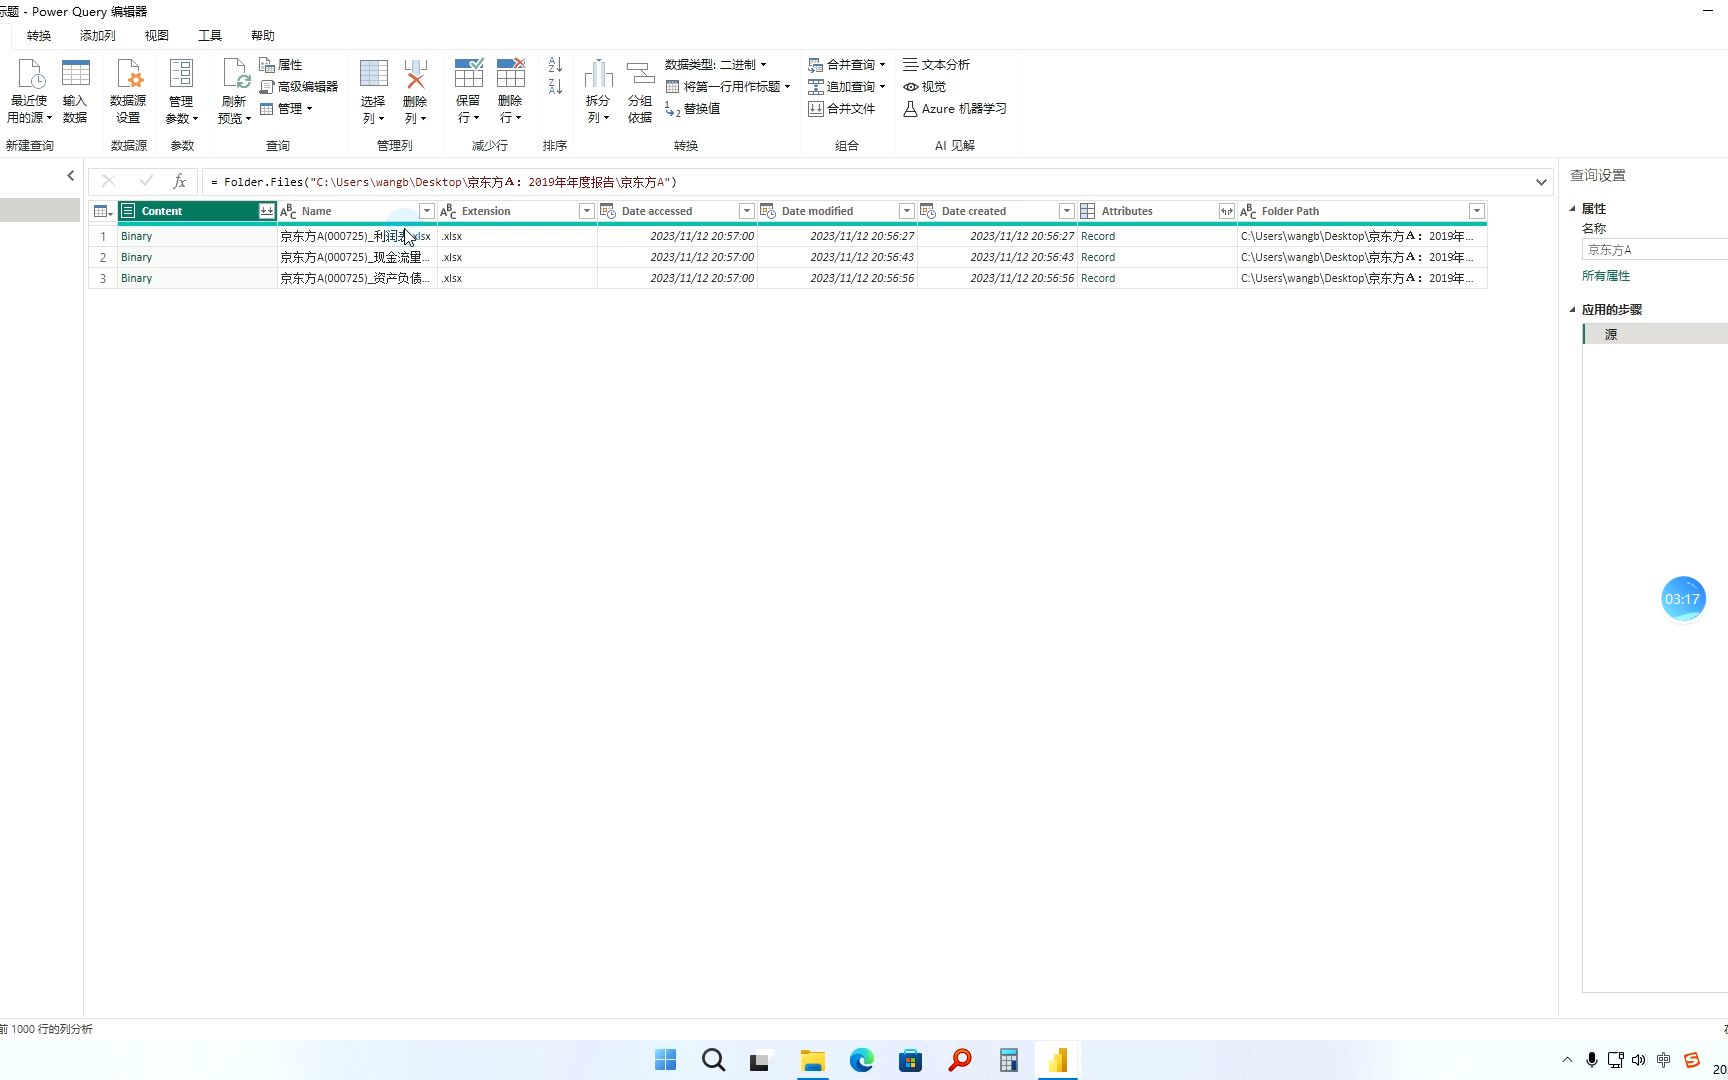Click the 分组依据 group by icon
The image size is (1728, 1080).
coord(640,91)
